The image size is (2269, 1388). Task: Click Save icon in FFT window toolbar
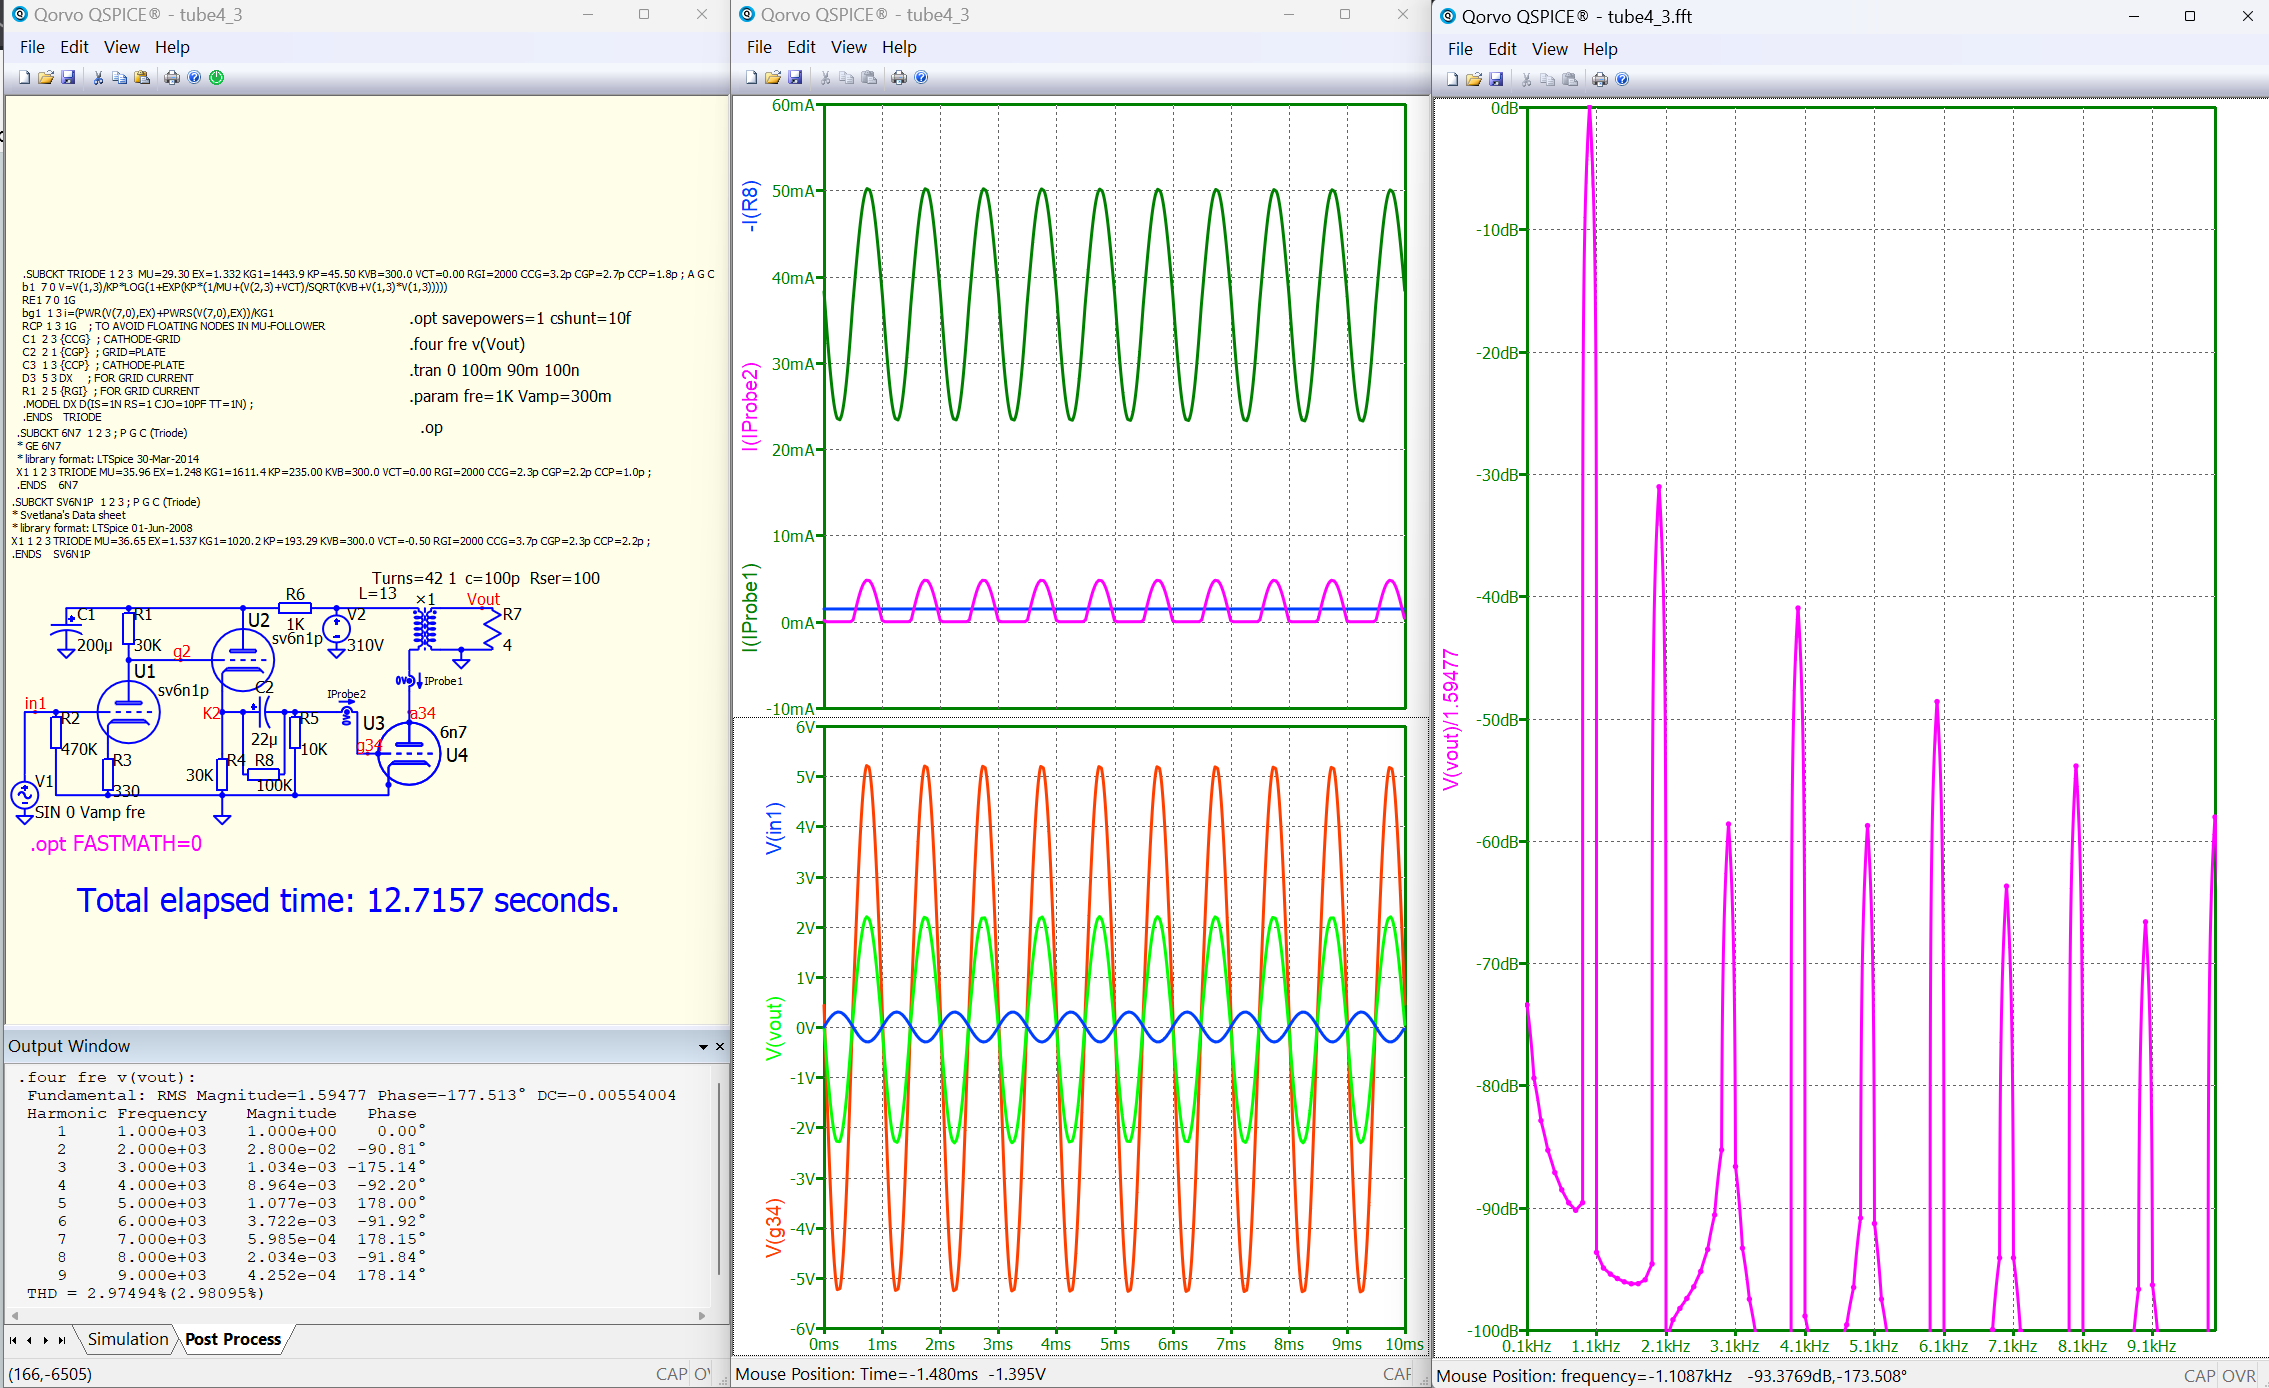(1496, 79)
